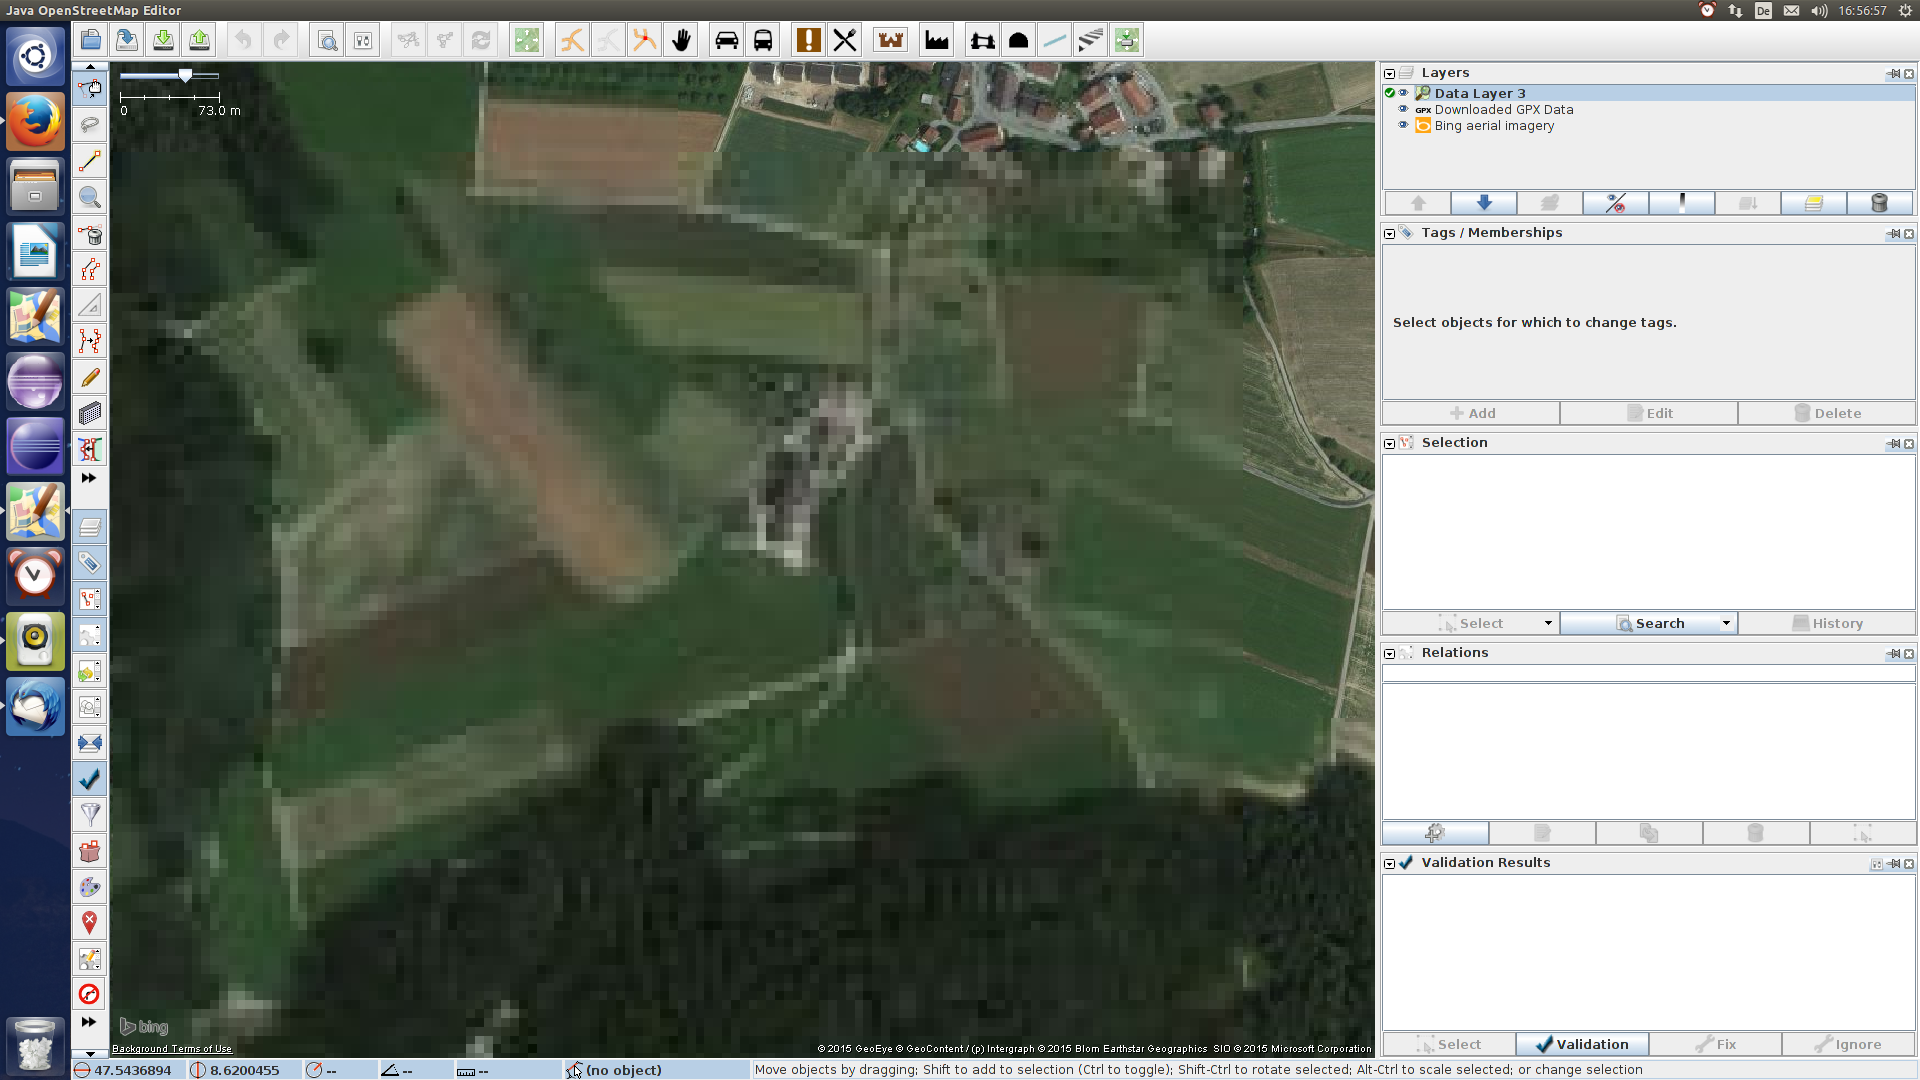Collapse the Layers panel
The width and height of the screenshot is (1920, 1080).
click(x=1389, y=73)
